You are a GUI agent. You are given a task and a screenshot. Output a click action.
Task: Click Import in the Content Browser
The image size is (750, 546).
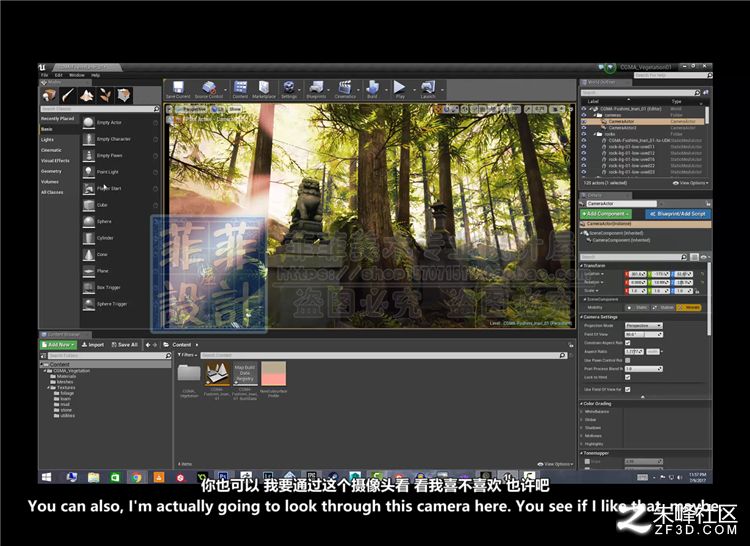tap(93, 345)
